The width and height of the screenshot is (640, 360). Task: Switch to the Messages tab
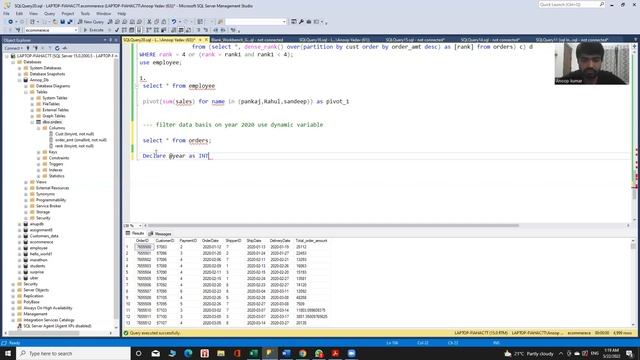160,233
